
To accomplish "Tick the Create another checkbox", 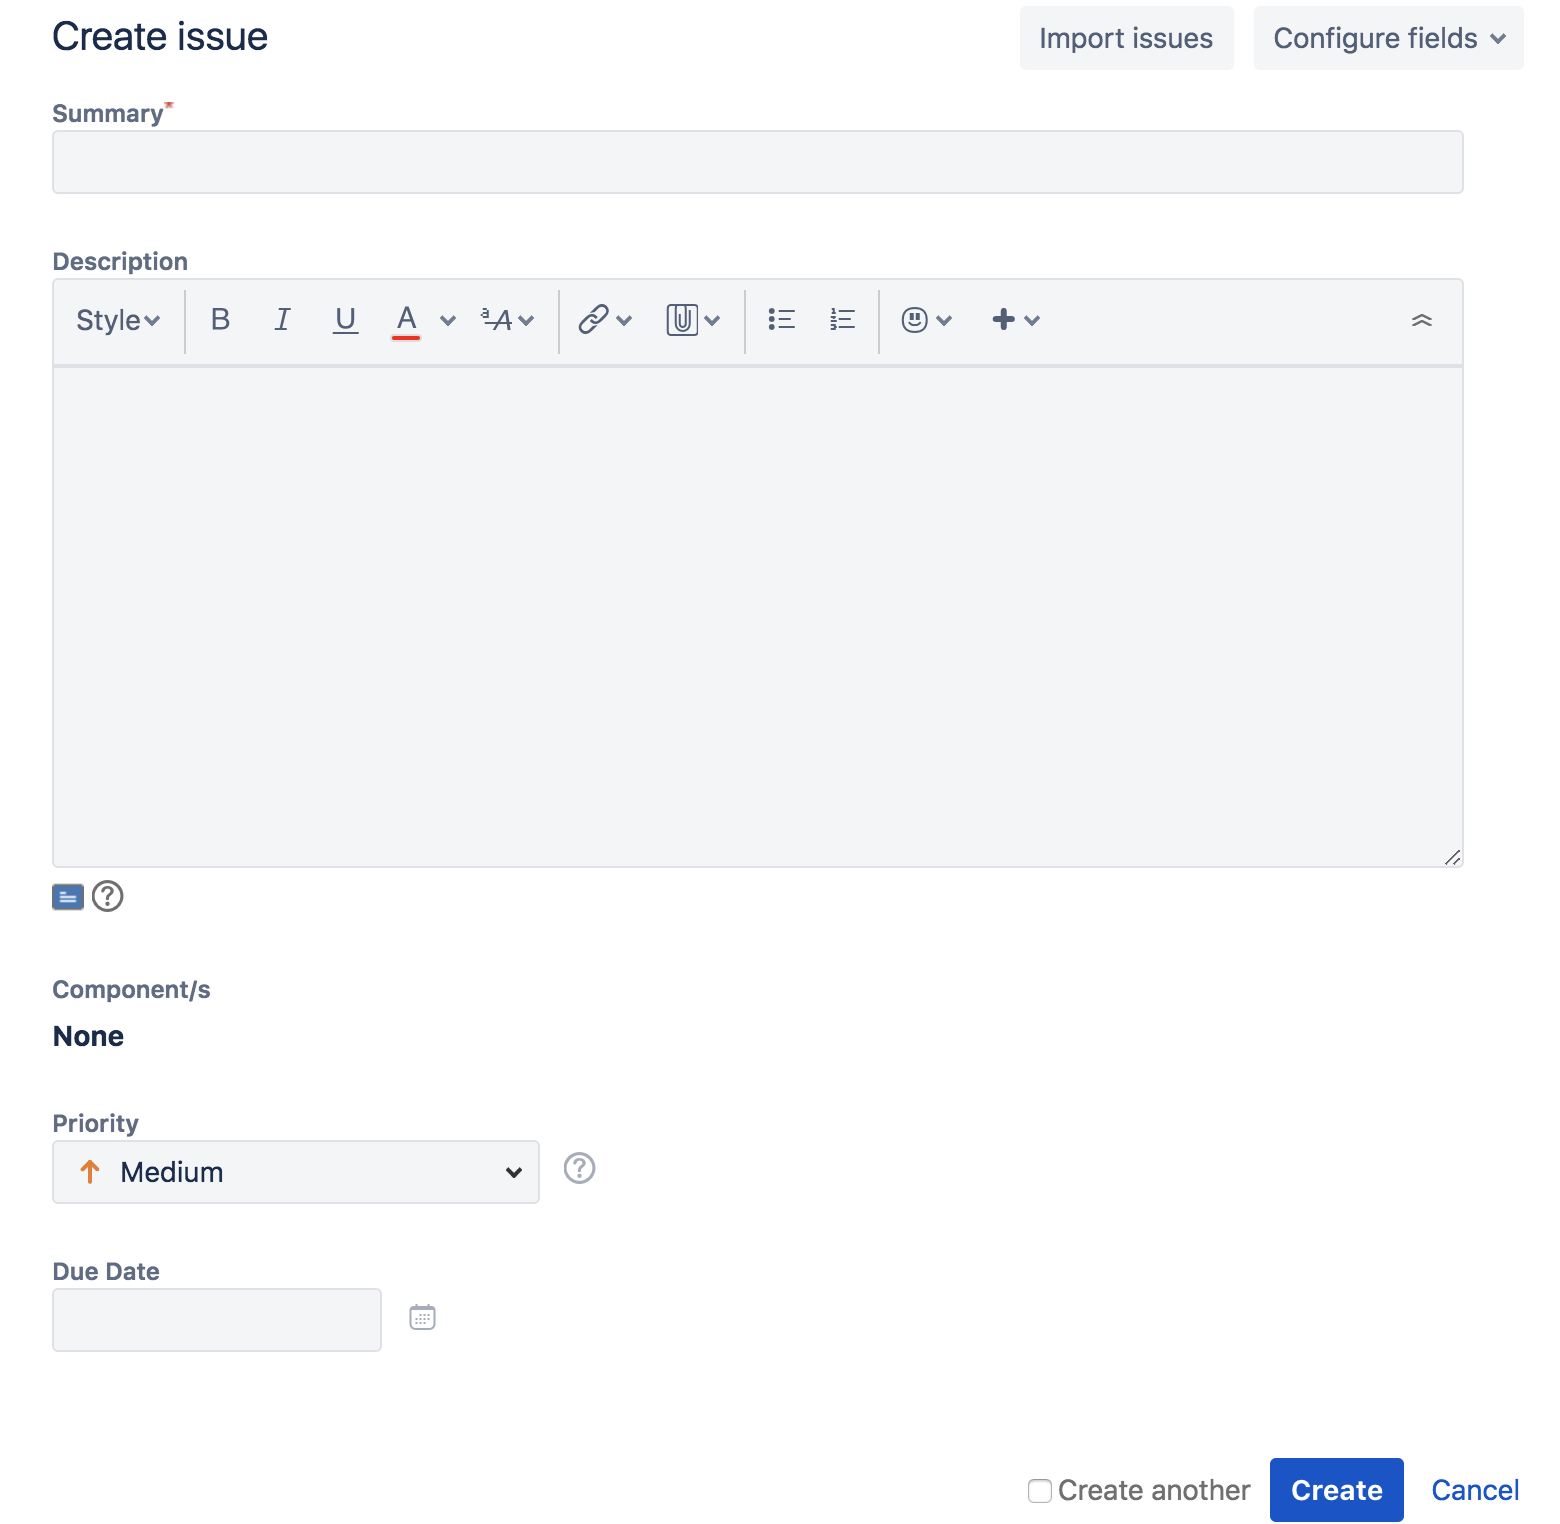I will coord(1040,1491).
